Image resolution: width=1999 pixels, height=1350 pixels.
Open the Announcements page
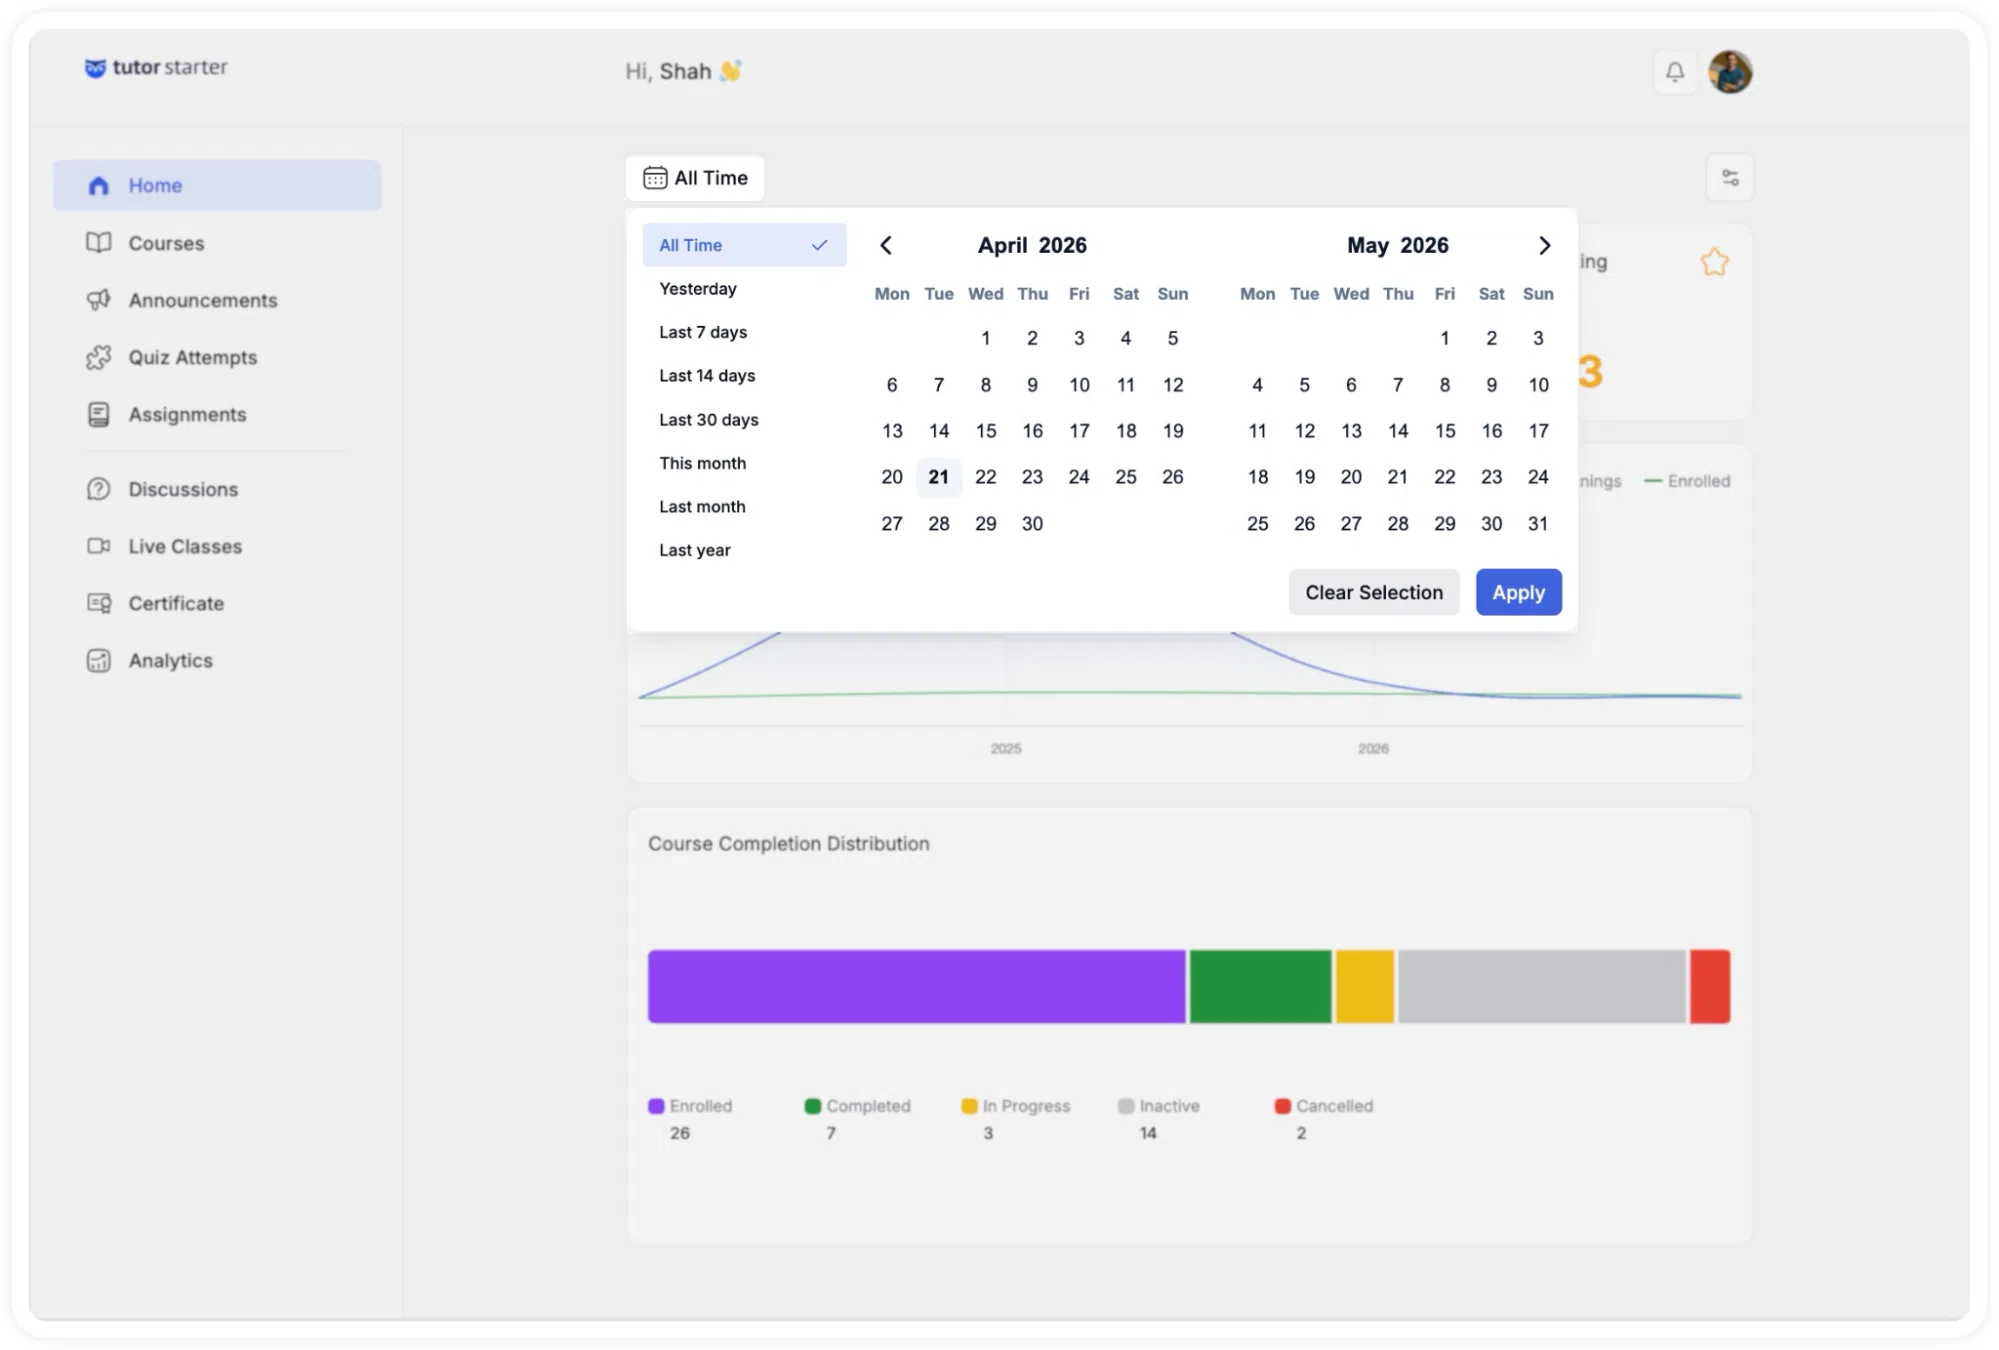pos(217,300)
